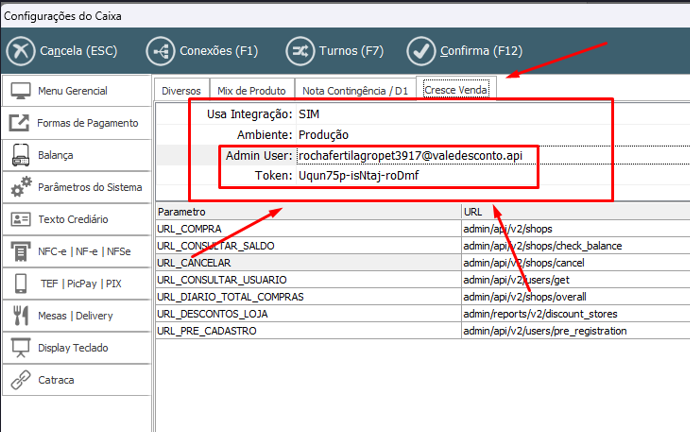The height and width of the screenshot is (432, 690).
Task: Click the Admin User field
Action: [x=410, y=156]
